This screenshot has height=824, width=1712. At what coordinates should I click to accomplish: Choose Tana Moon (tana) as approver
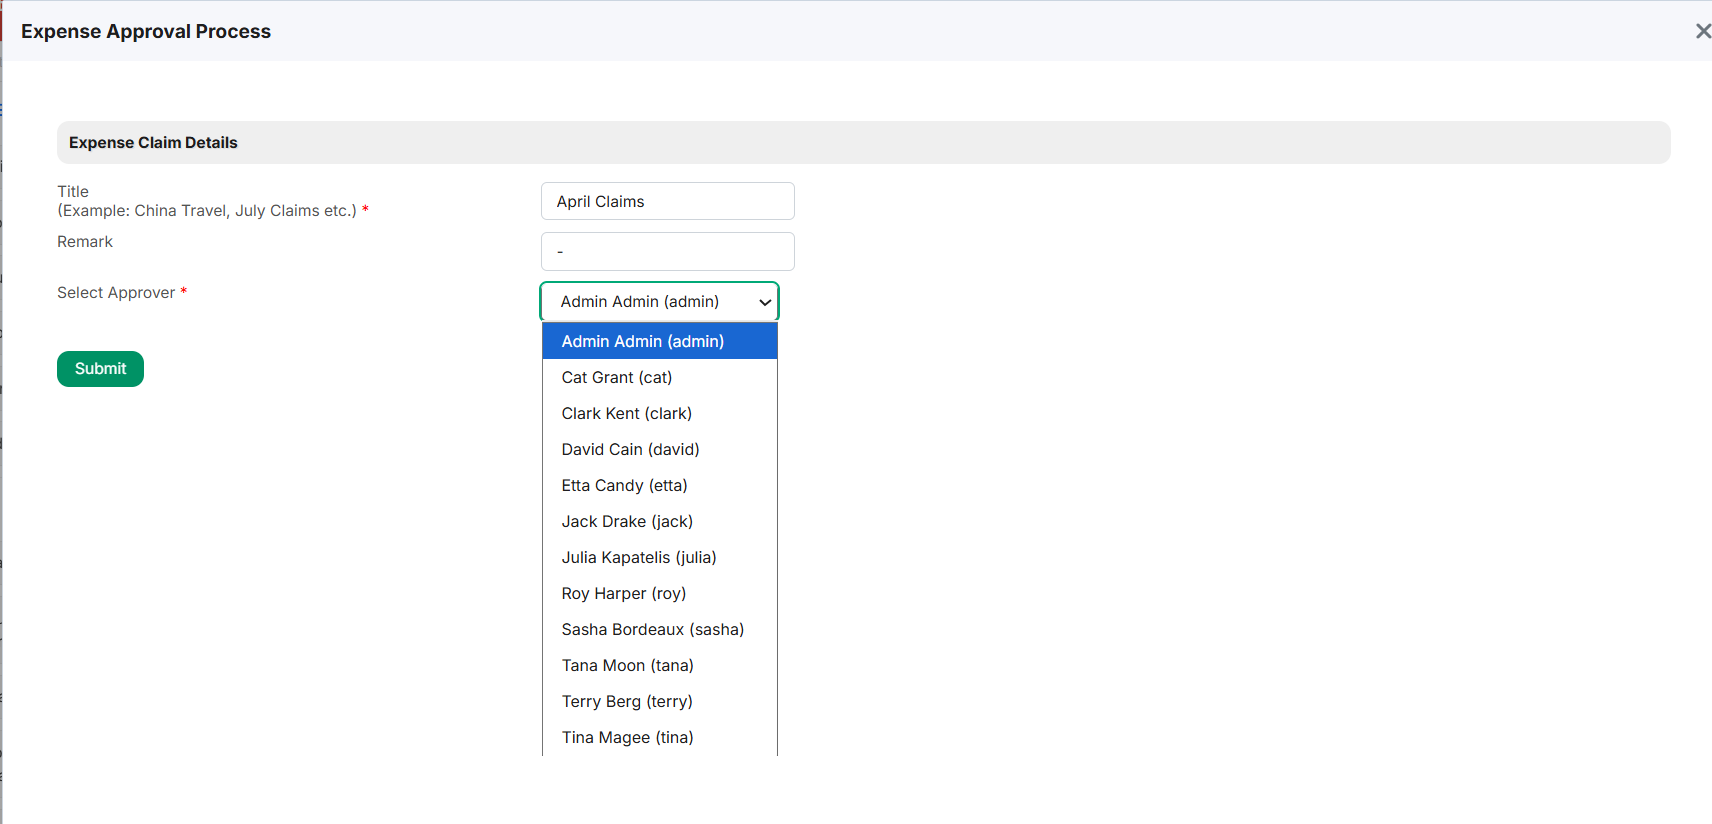(660, 665)
